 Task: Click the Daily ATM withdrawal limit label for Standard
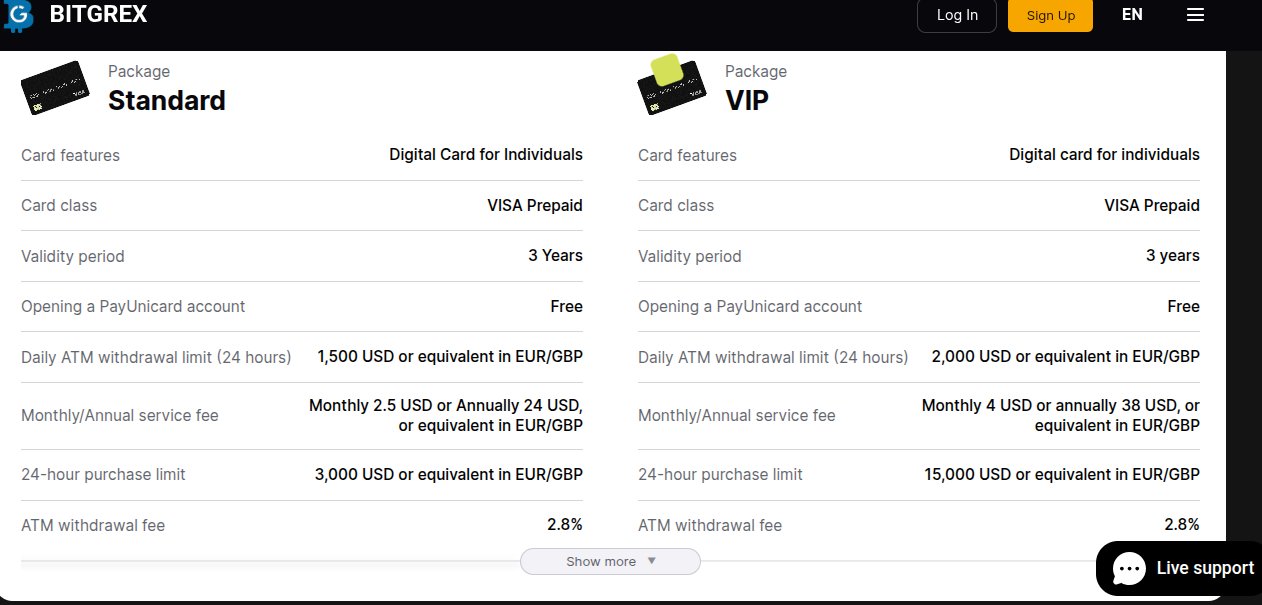tap(156, 356)
